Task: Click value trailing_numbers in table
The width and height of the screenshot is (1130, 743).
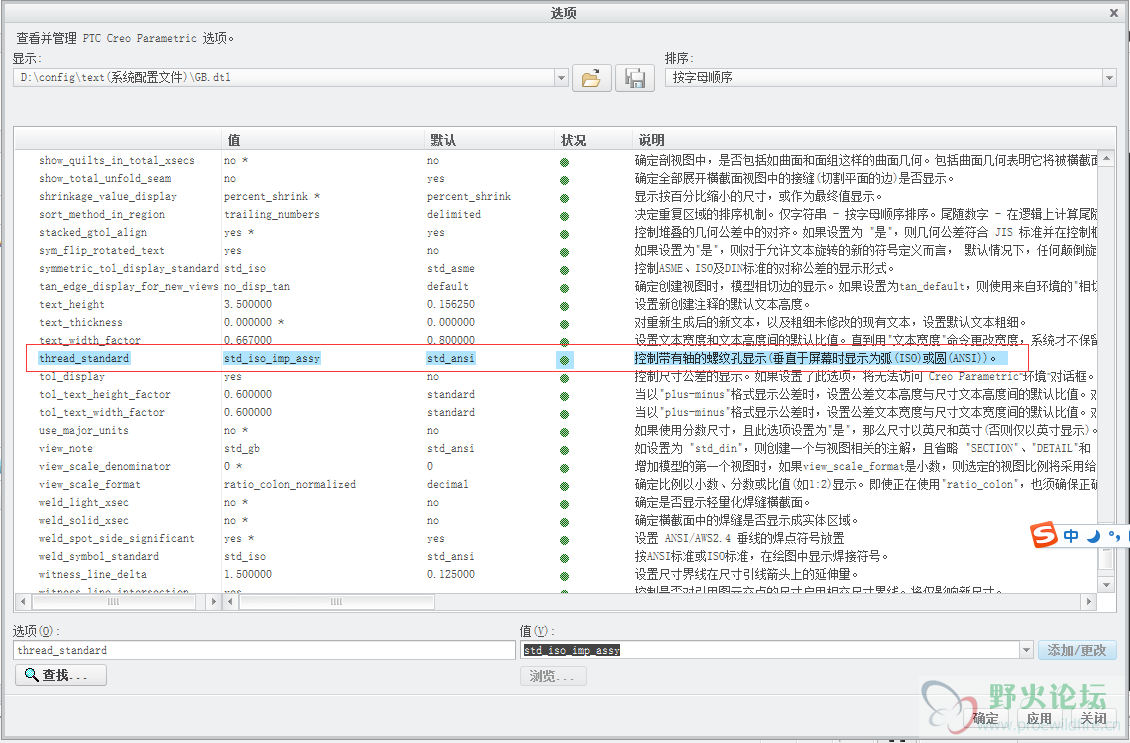Action: point(272,214)
